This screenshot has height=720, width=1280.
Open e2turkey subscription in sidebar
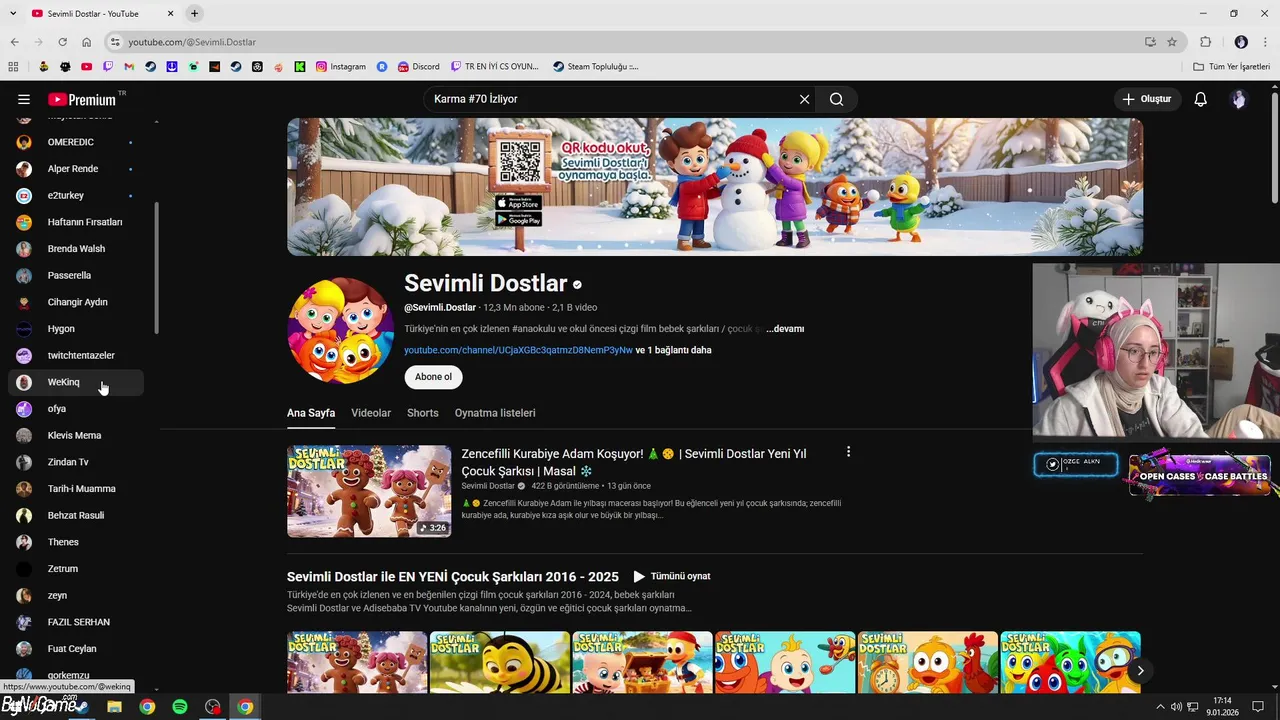click(x=76, y=195)
